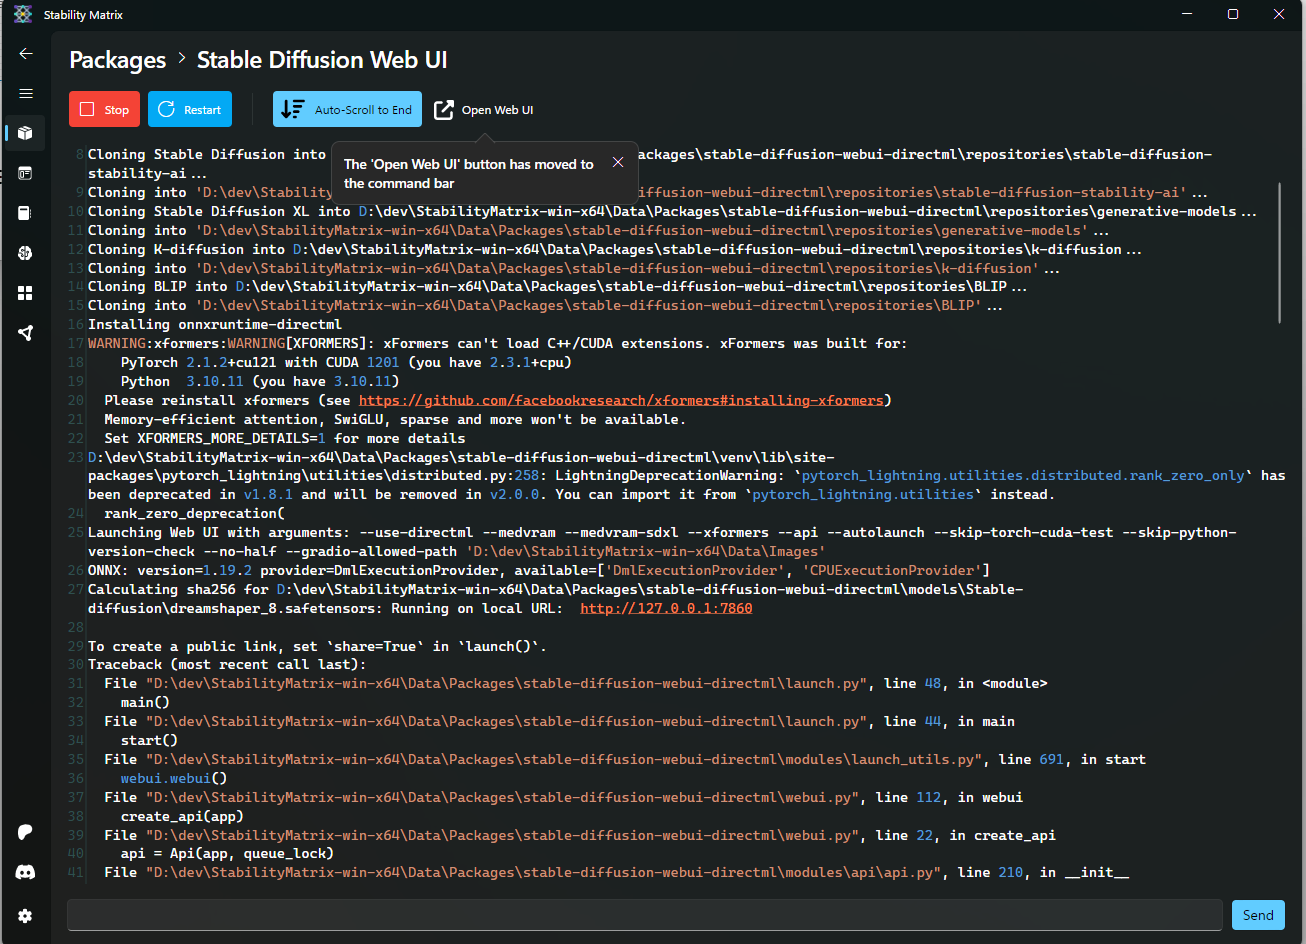Click the 'Installing onnxruntime-directml' log line
The width and height of the screenshot is (1306, 944).
[215, 324]
